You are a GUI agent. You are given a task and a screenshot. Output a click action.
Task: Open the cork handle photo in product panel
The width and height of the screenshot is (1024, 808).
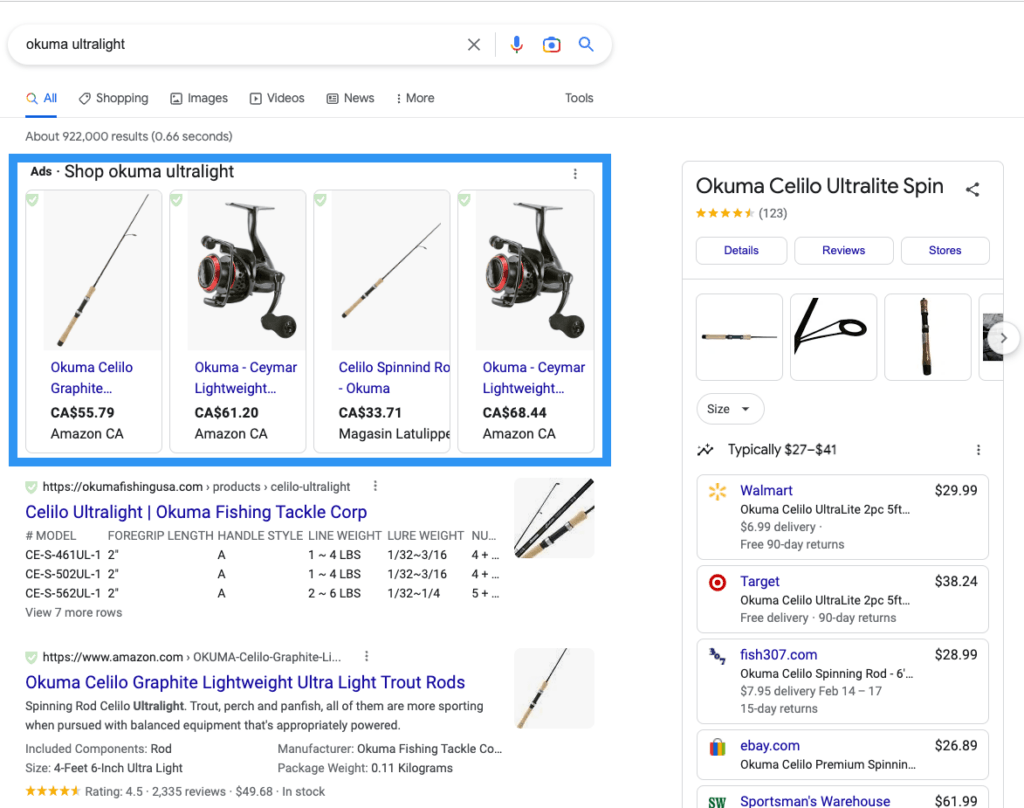point(927,337)
